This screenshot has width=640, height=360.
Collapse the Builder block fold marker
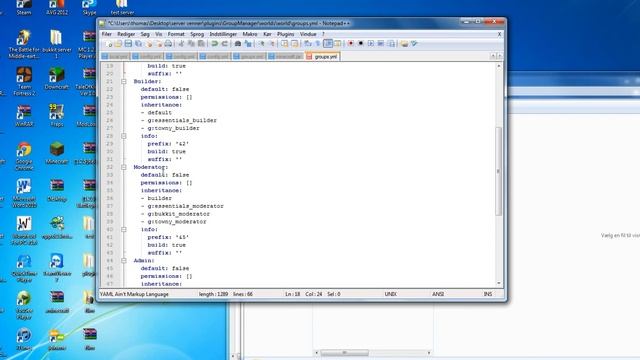pyautogui.click(x=124, y=81)
